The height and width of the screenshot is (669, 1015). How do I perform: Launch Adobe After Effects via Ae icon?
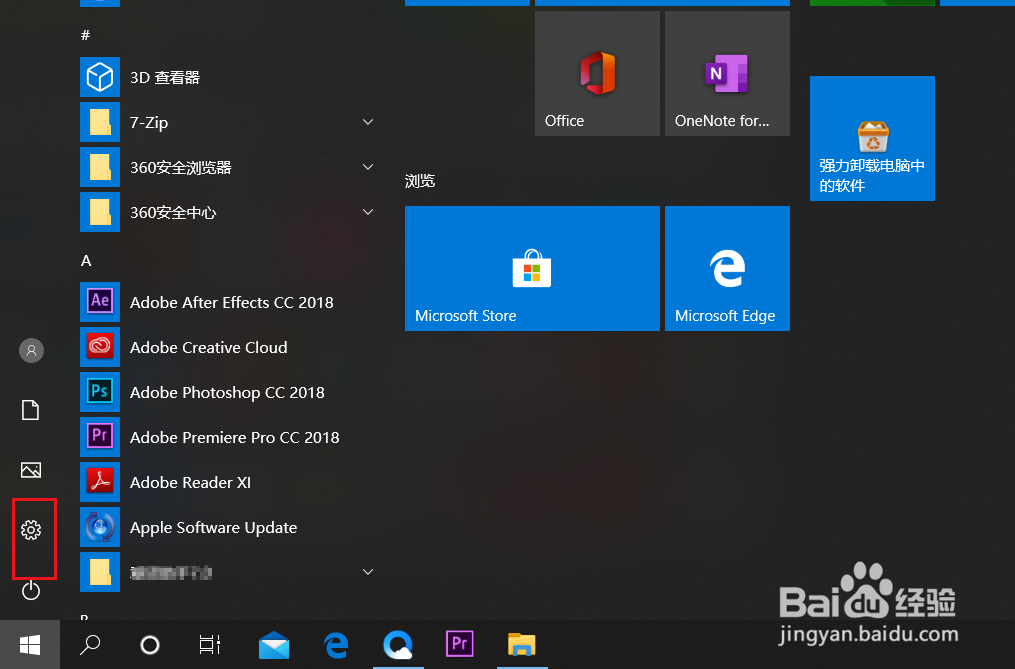pyautogui.click(x=100, y=302)
